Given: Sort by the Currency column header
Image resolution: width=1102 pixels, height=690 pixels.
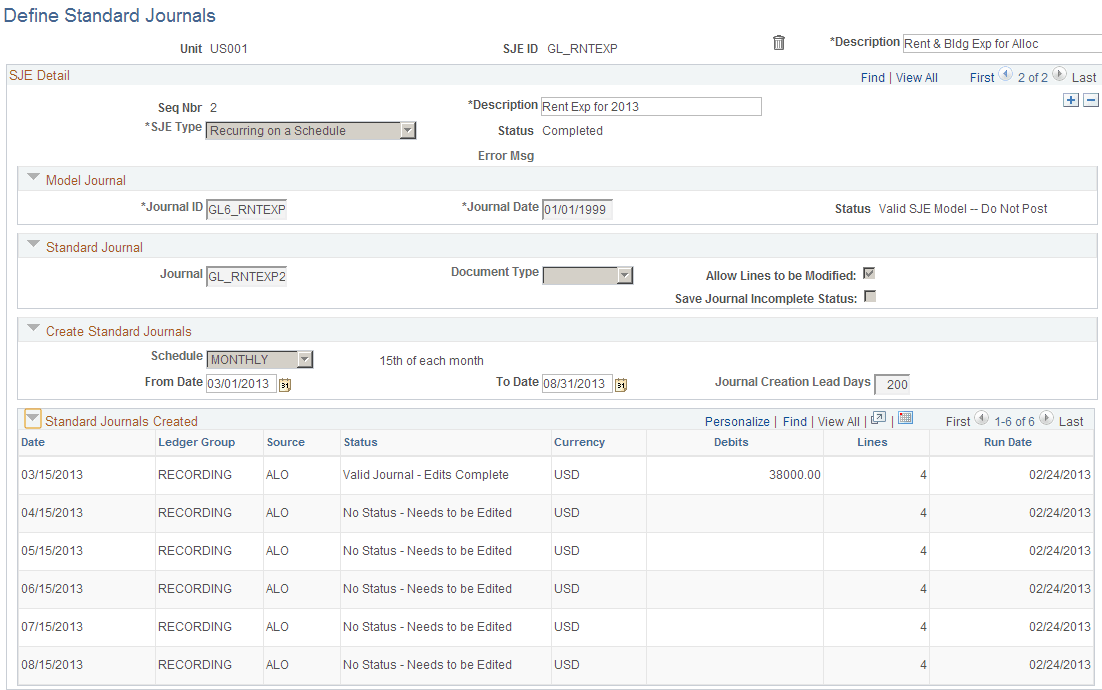Looking at the screenshot, I should [579, 442].
